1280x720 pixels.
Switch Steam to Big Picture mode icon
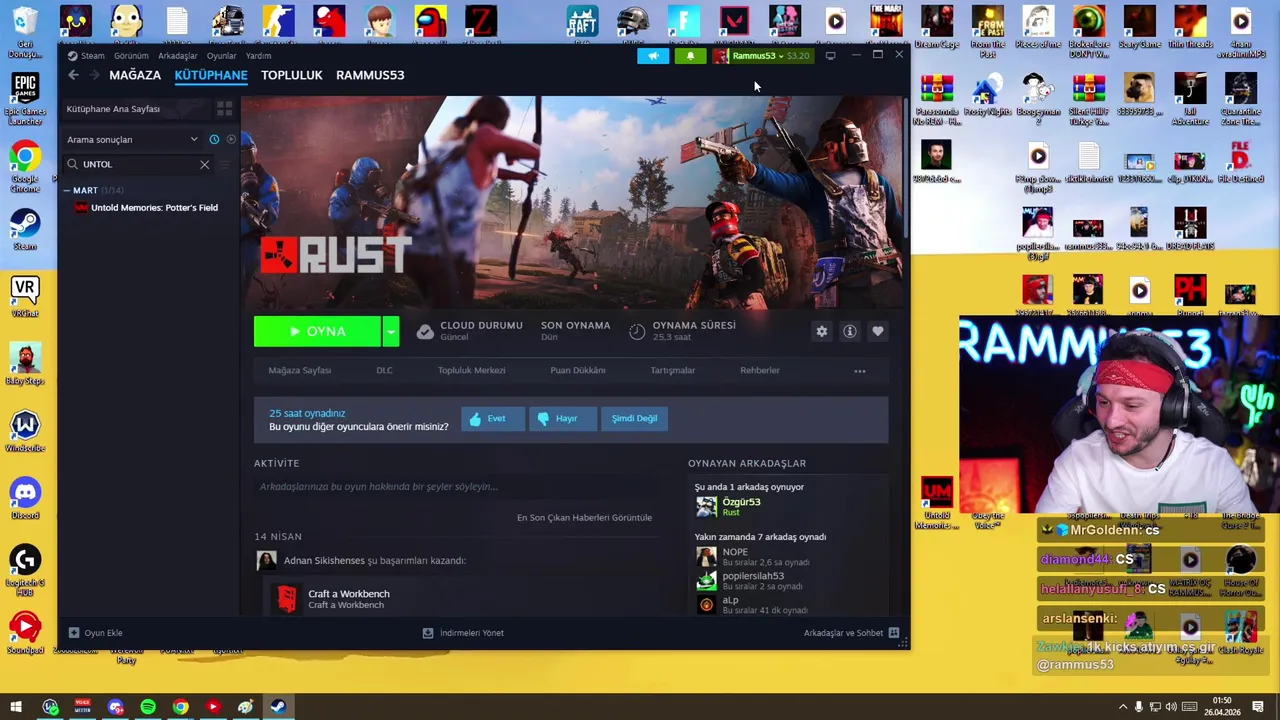tap(830, 56)
